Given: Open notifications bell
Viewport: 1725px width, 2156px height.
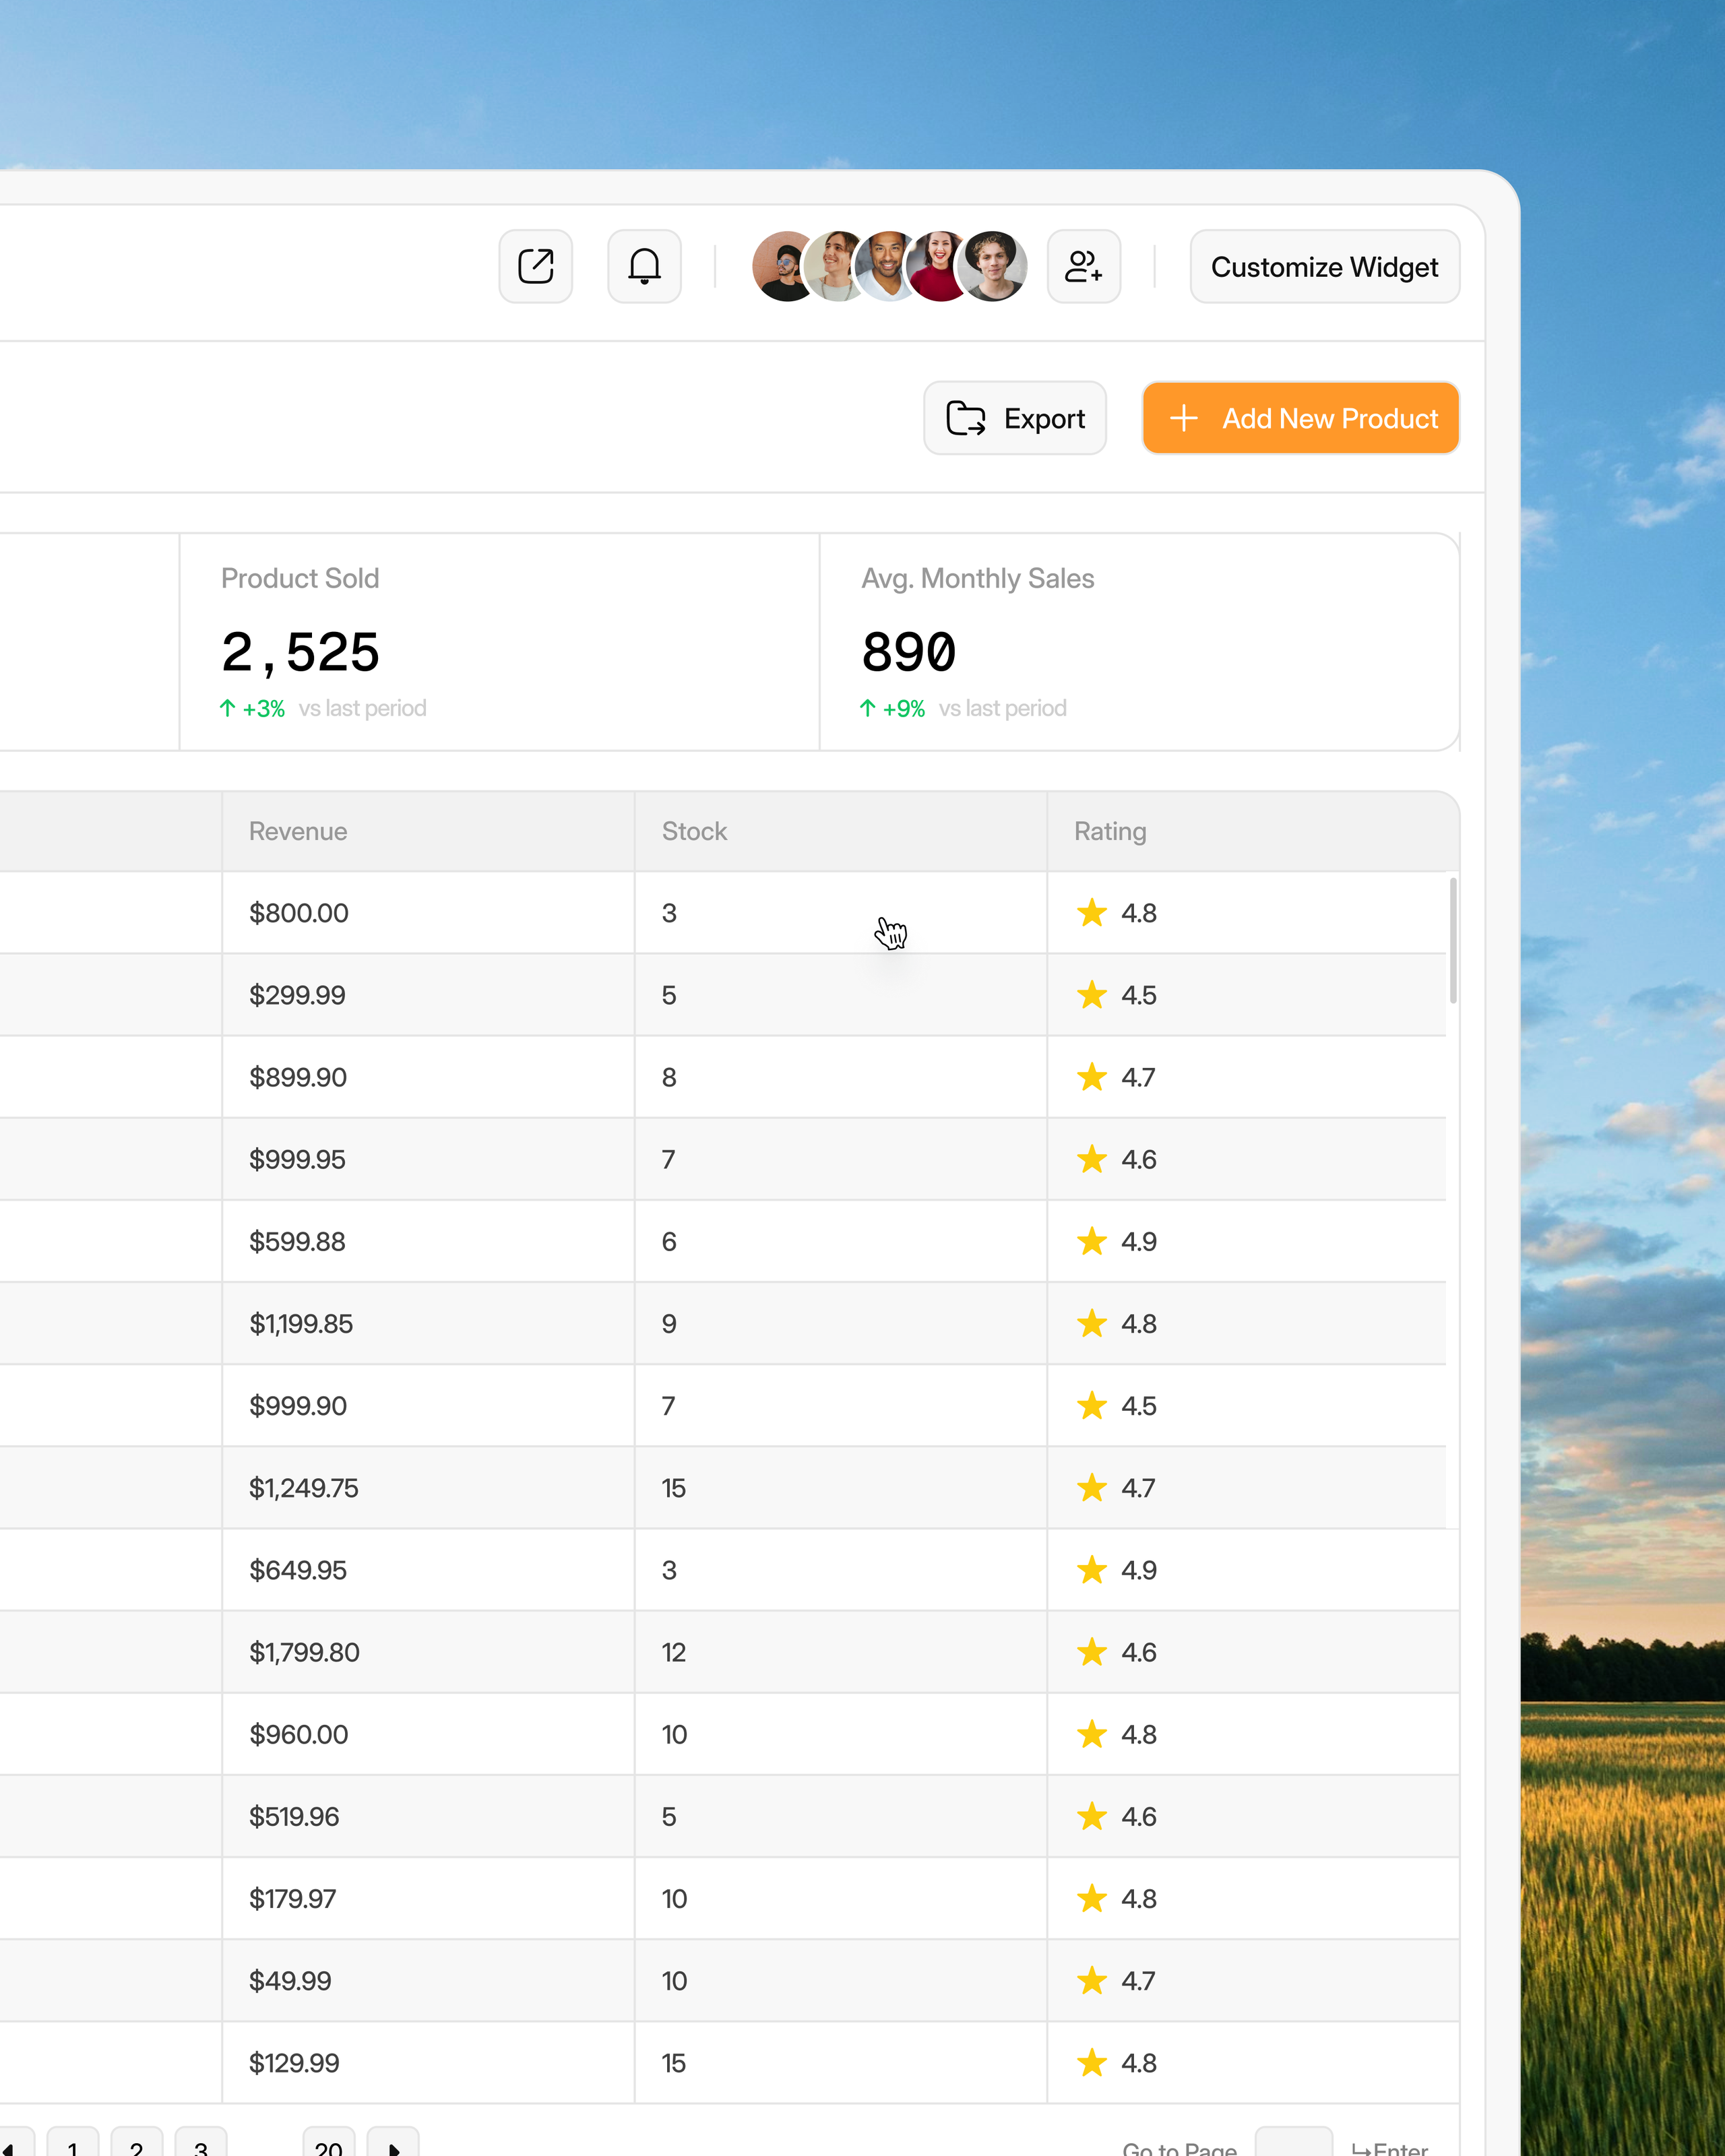Looking at the screenshot, I should (x=644, y=266).
